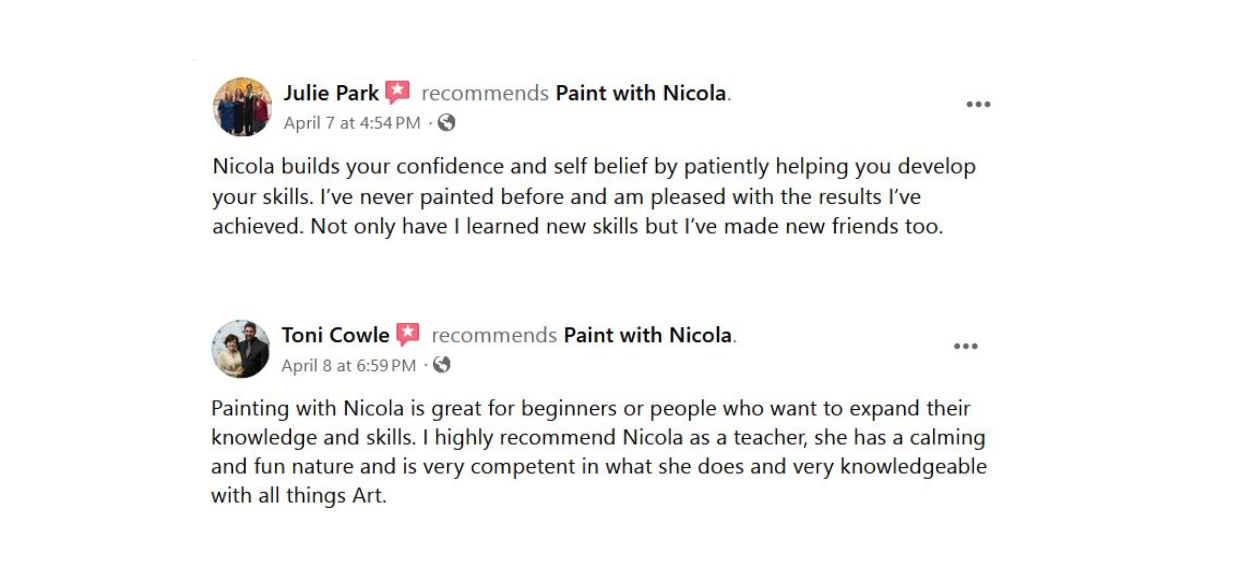Click the line starting "Painting with Nicola is great"
This screenshot has height=572, width=1250.
590,408
